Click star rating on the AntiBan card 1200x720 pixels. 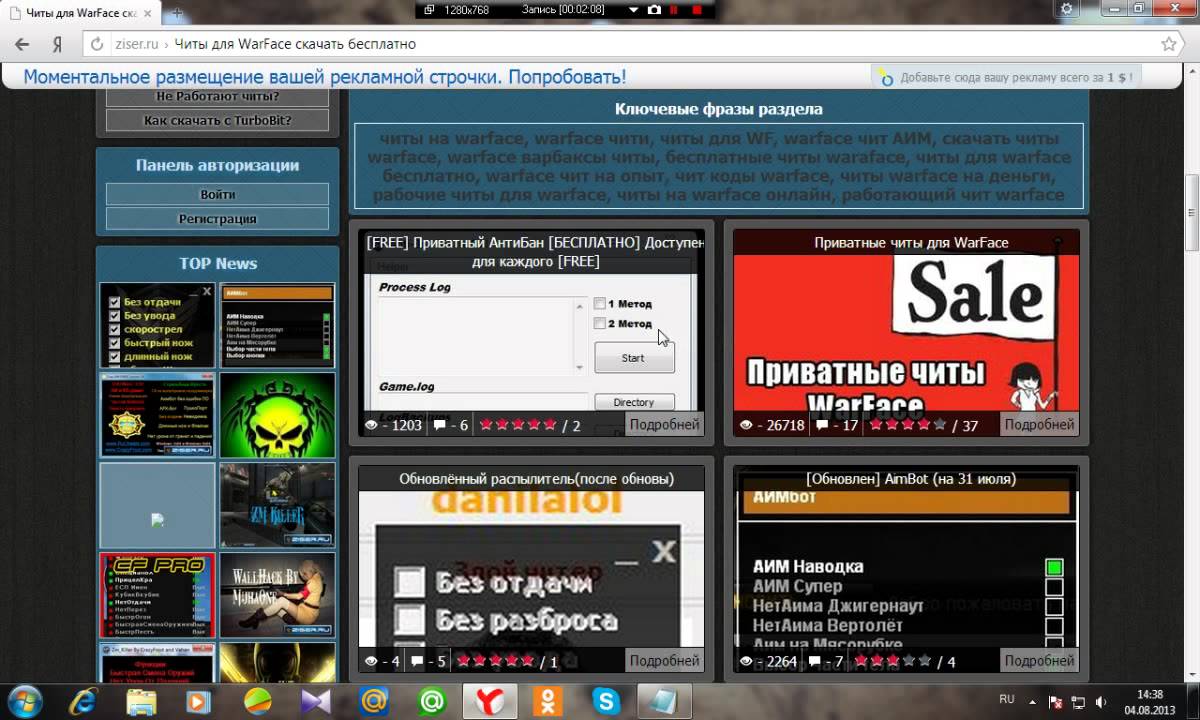pos(518,425)
